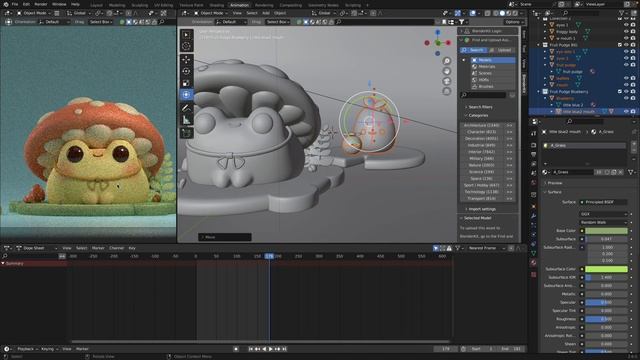
Task: Open the Random Walk subsurface method dropdown
Action: (x=604, y=222)
